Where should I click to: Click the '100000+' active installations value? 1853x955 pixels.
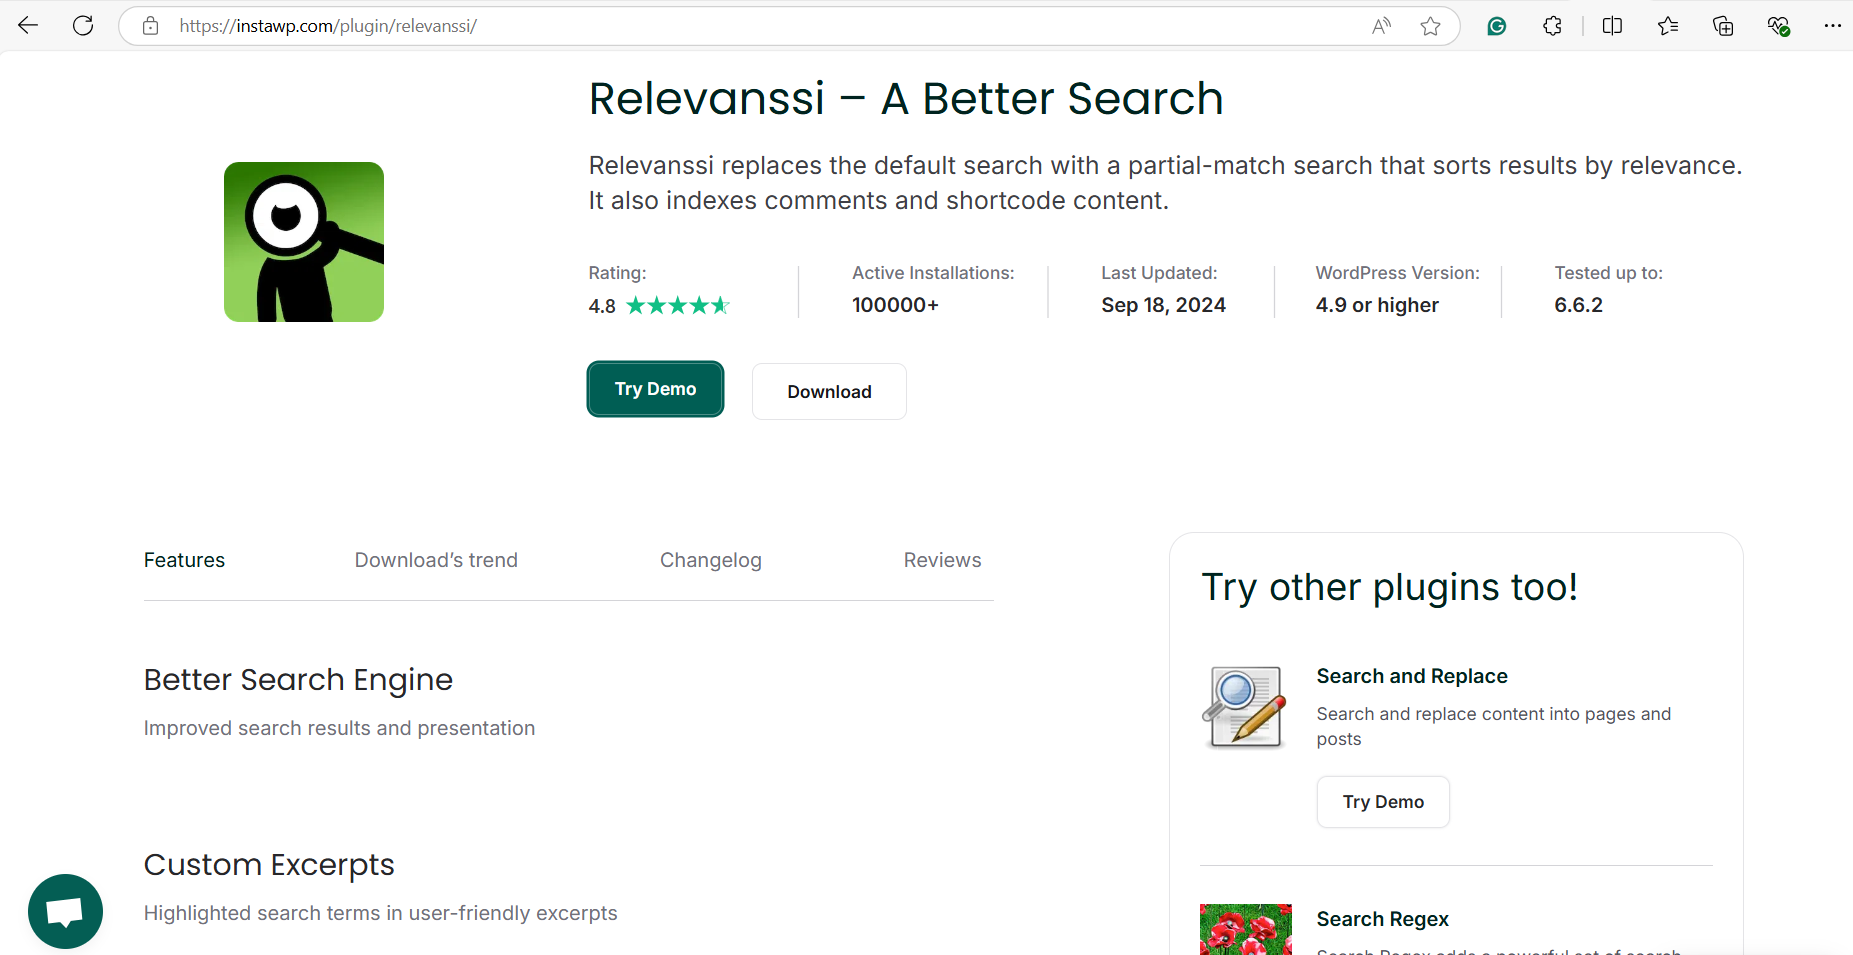click(x=895, y=305)
